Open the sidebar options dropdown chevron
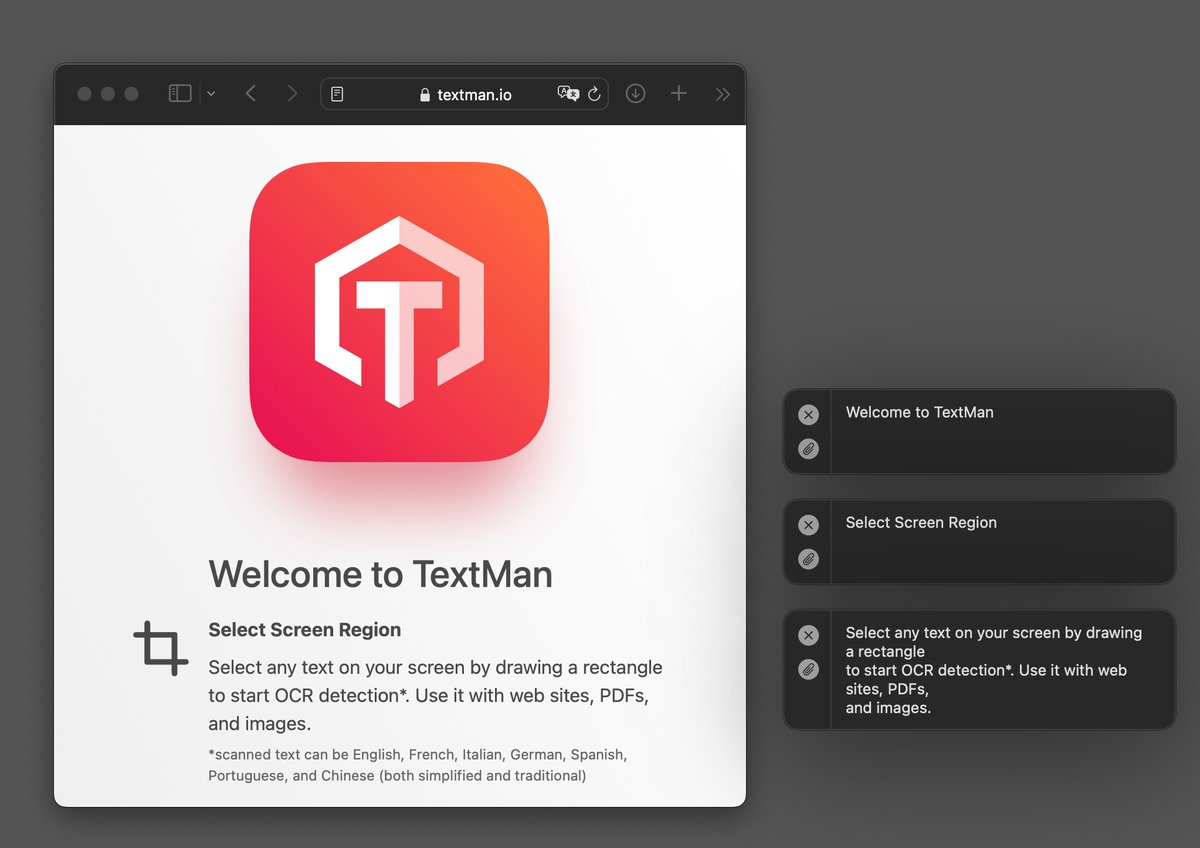The width and height of the screenshot is (1200, 848). 211,93
